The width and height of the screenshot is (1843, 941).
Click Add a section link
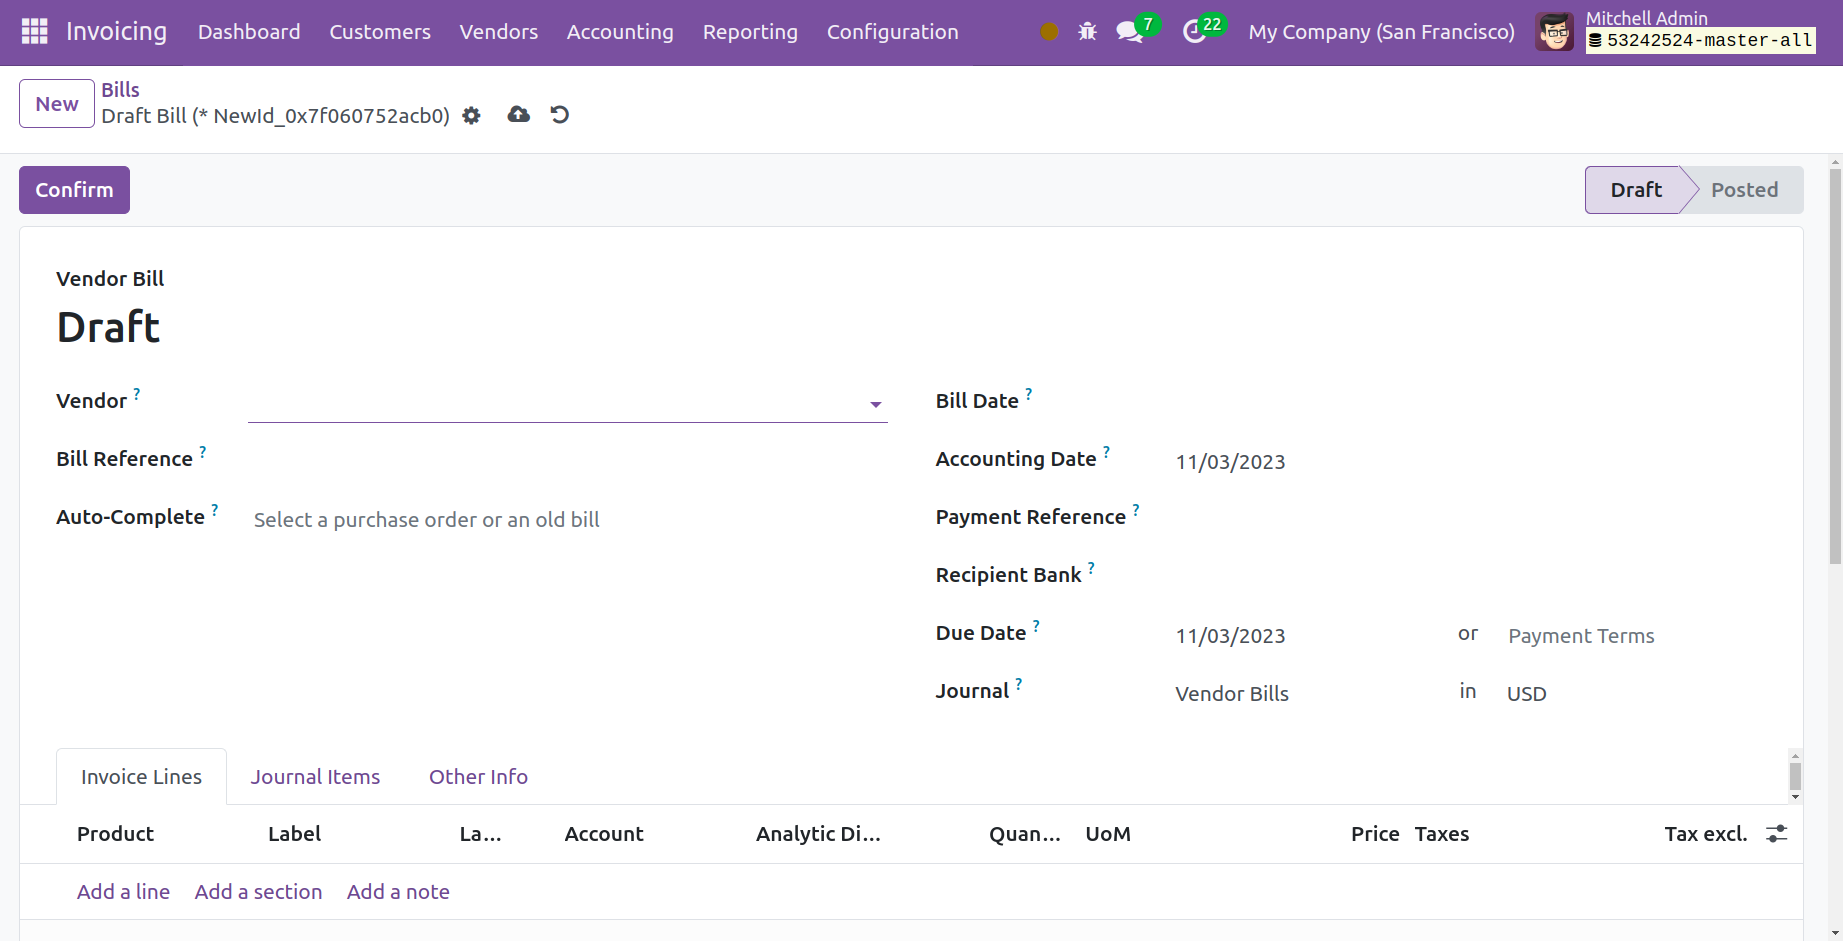(258, 892)
